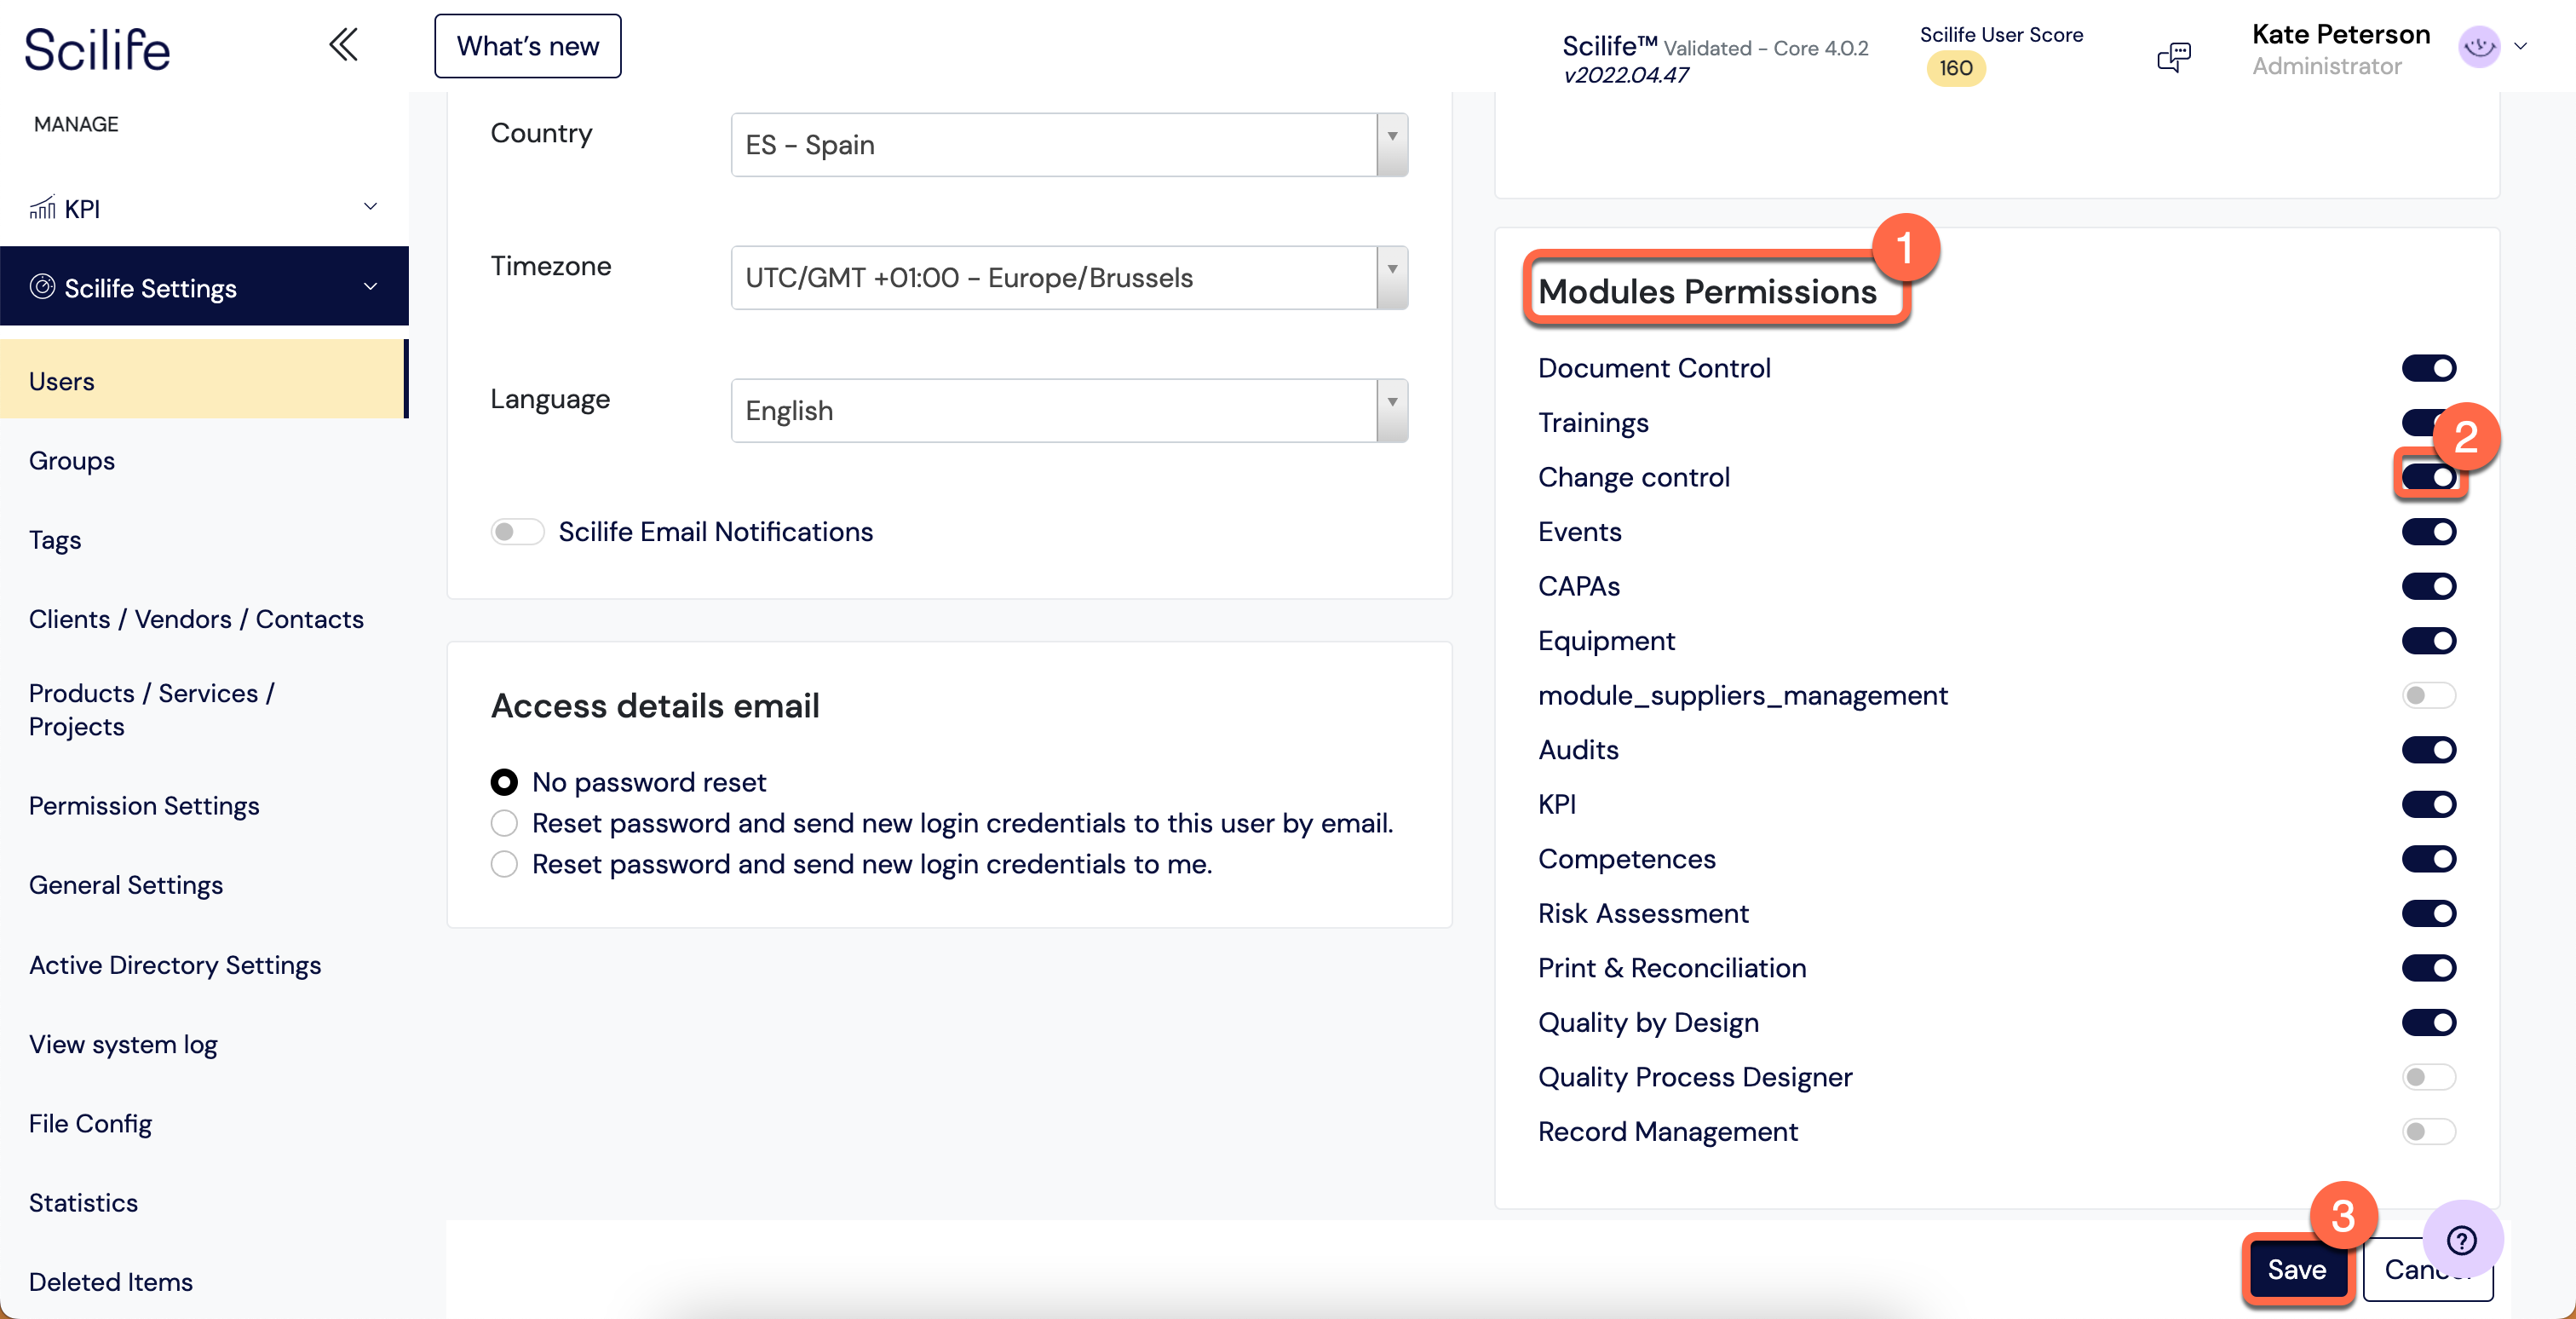Open Products / Services / Projects
2576x1319 pixels.
click(x=152, y=709)
